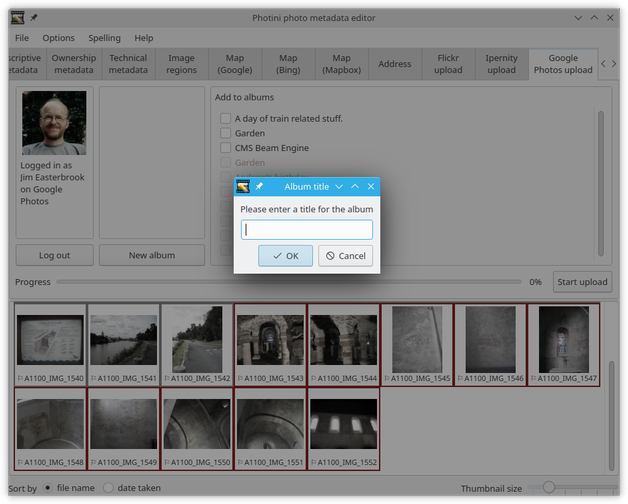This screenshot has width=628, height=504.
Task: Open the File menu
Action: click(22, 38)
